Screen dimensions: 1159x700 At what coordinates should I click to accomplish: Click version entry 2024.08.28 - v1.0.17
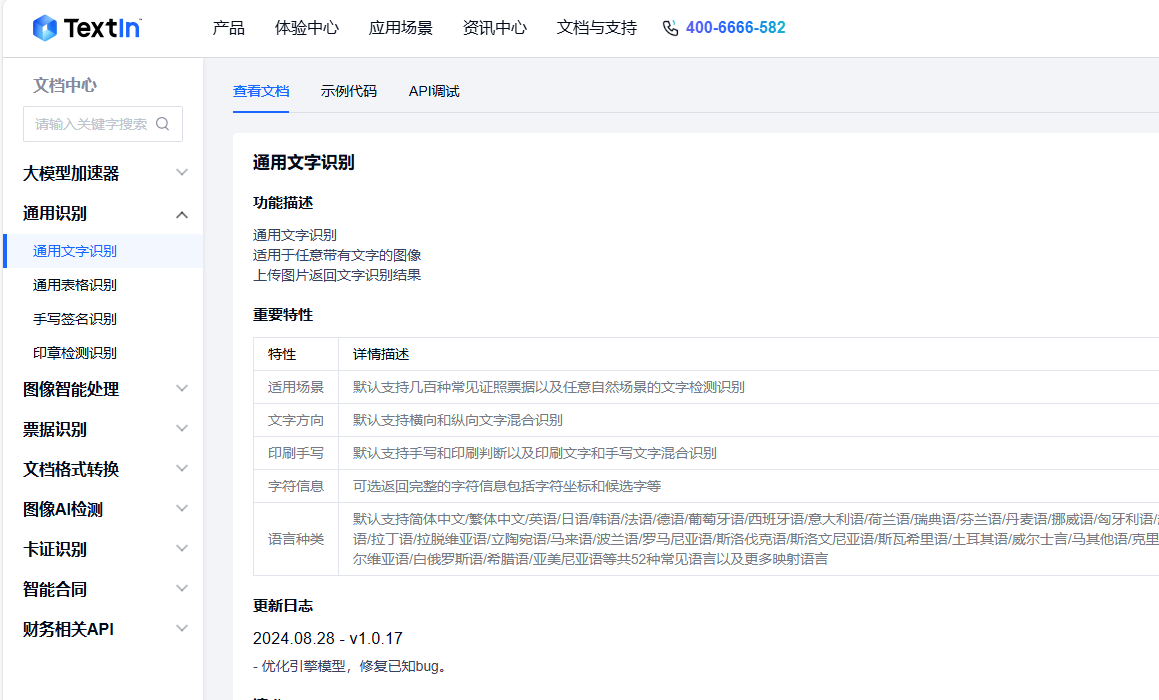point(327,638)
